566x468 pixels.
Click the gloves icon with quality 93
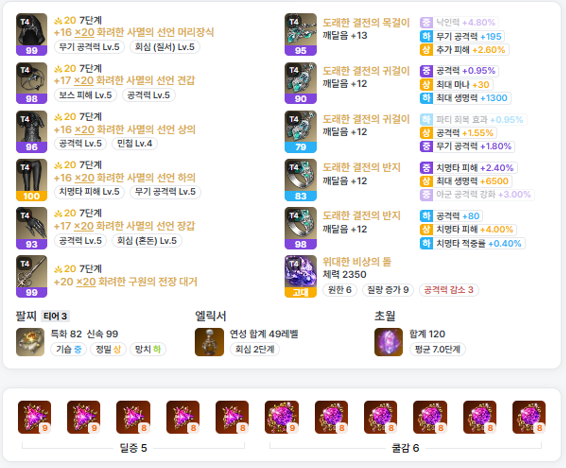(31, 228)
